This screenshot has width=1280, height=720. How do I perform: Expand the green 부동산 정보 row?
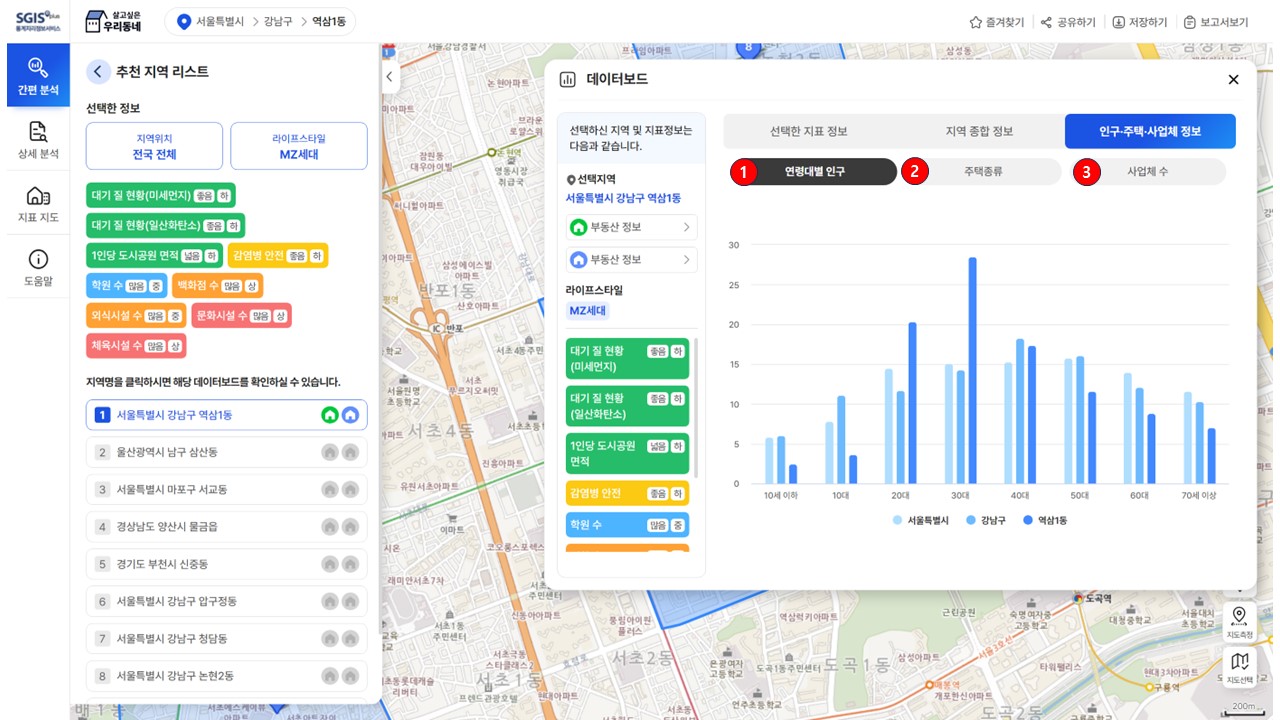(x=631, y=227)
